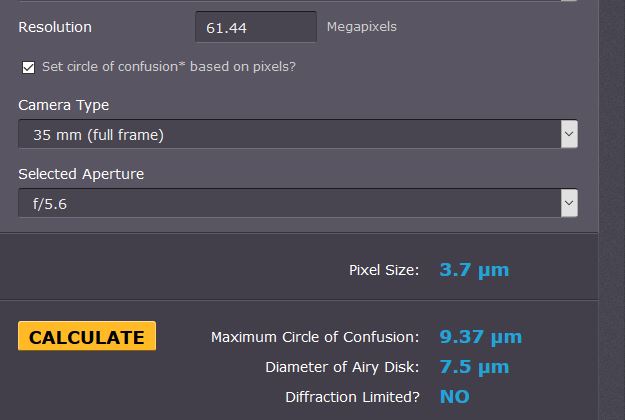Click the Resolution input field showing 61.44
This screenshot has width=625, height=420.
point(255,28)
